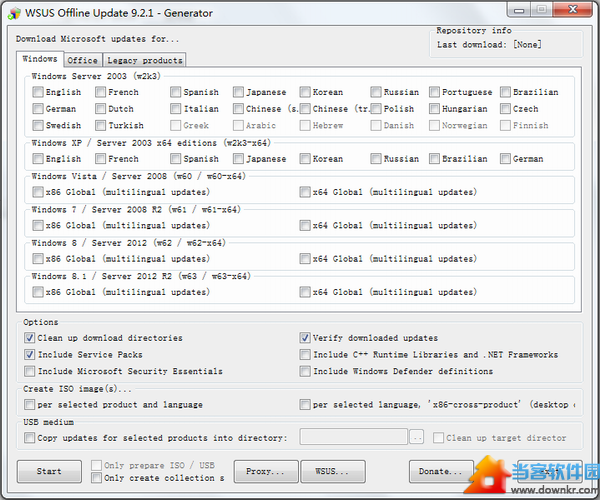Enable Include Windows Defender definitions

305,371
